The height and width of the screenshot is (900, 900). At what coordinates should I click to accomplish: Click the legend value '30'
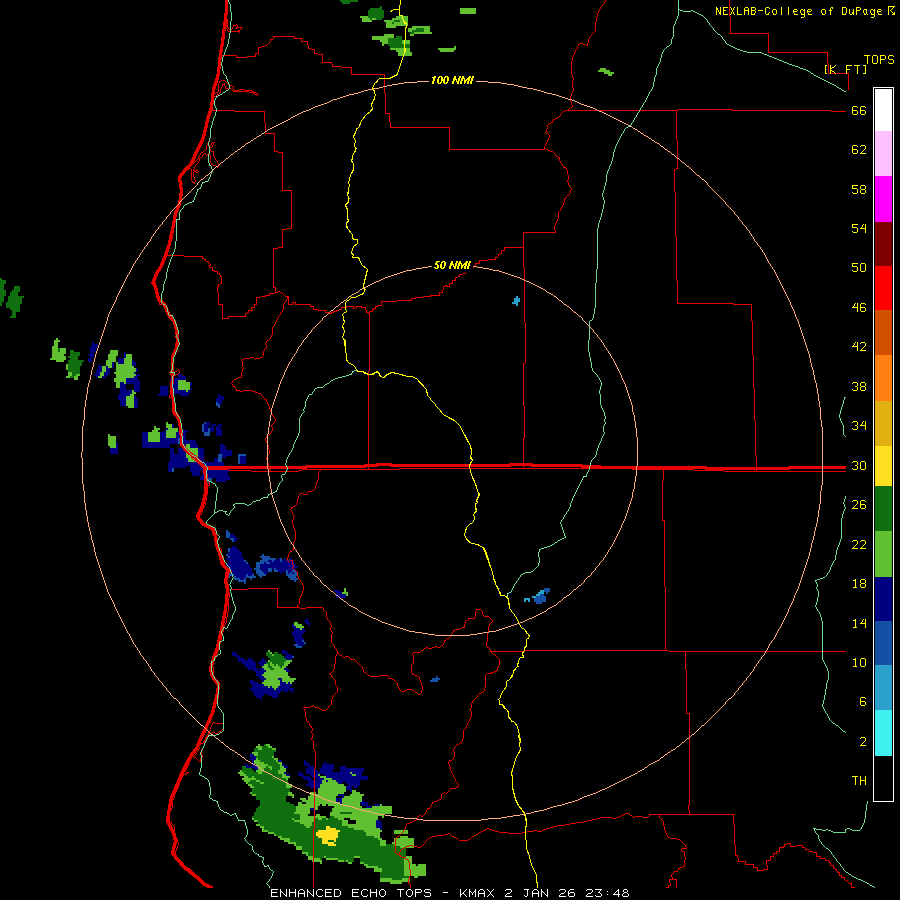[859, 465]
